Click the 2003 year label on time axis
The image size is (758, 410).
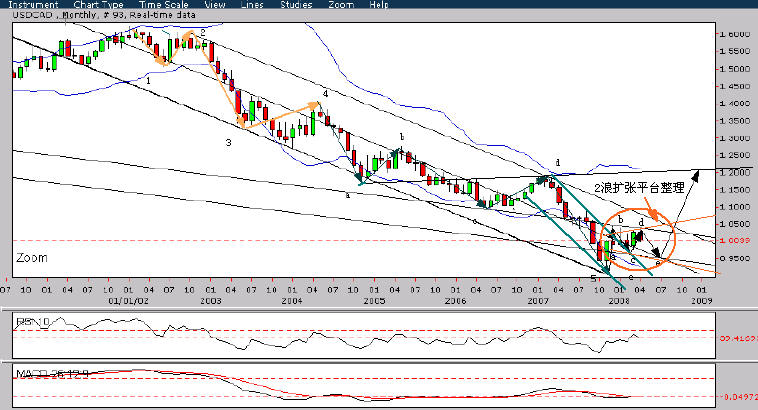210,301
